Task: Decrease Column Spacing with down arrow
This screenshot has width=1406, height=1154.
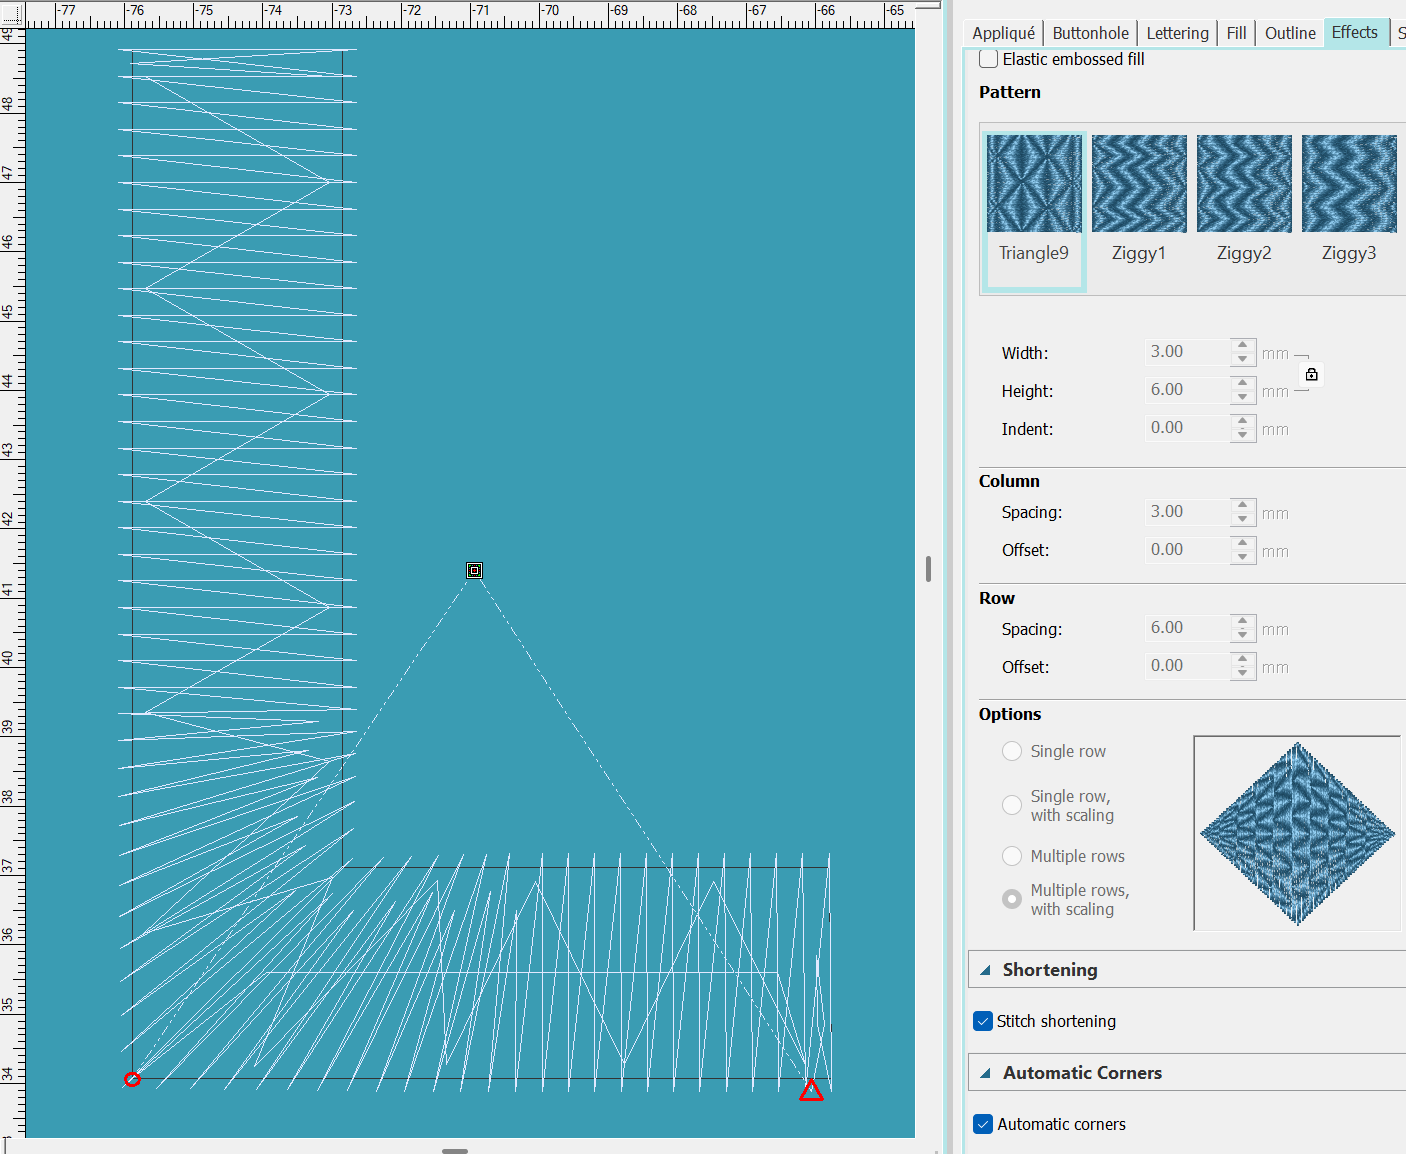Action: 1243,519
